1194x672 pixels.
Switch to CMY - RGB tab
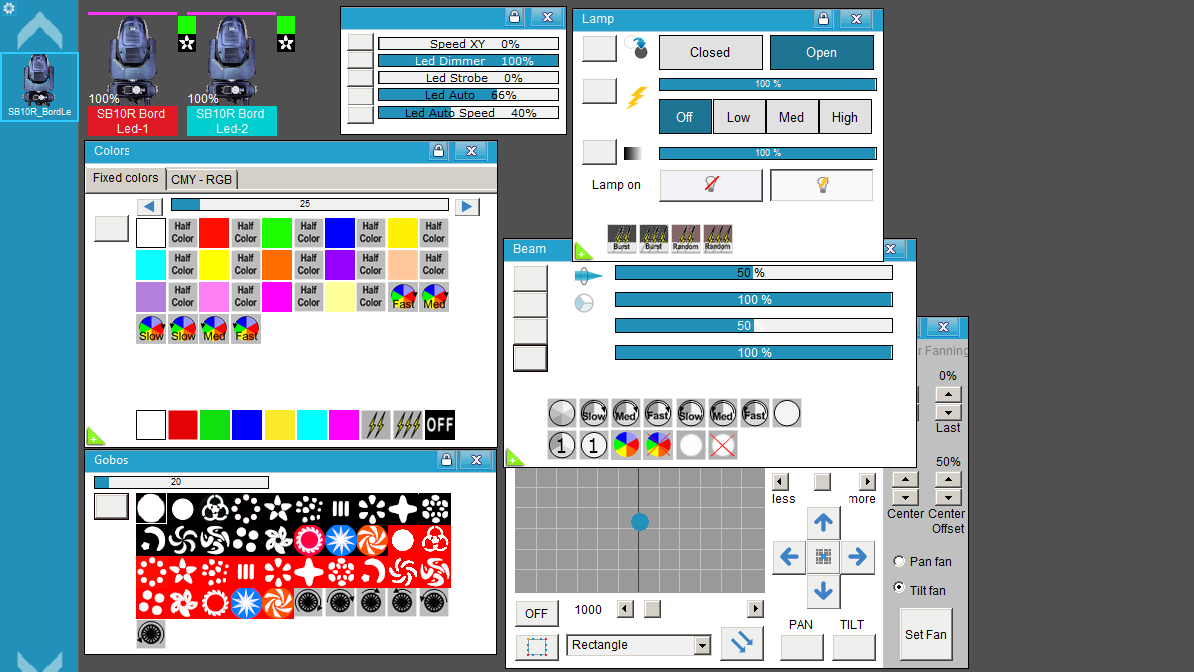(x=202, y=180)
